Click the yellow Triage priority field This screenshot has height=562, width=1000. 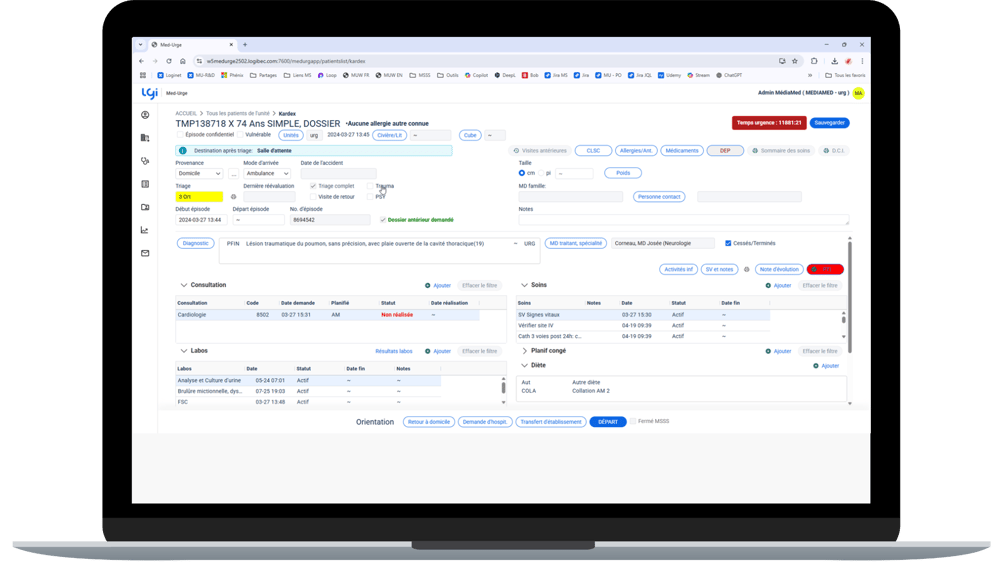(199, 197)
